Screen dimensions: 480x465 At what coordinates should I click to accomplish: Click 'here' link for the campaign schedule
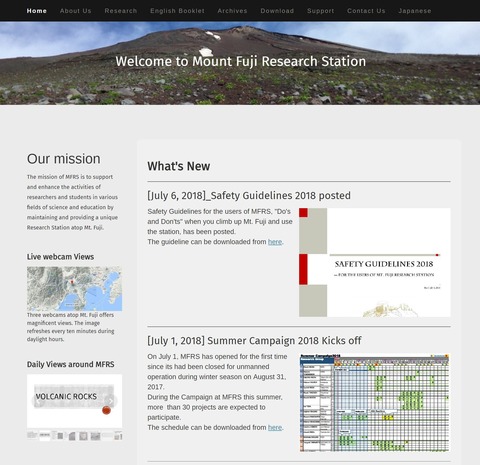click(275, 427)
